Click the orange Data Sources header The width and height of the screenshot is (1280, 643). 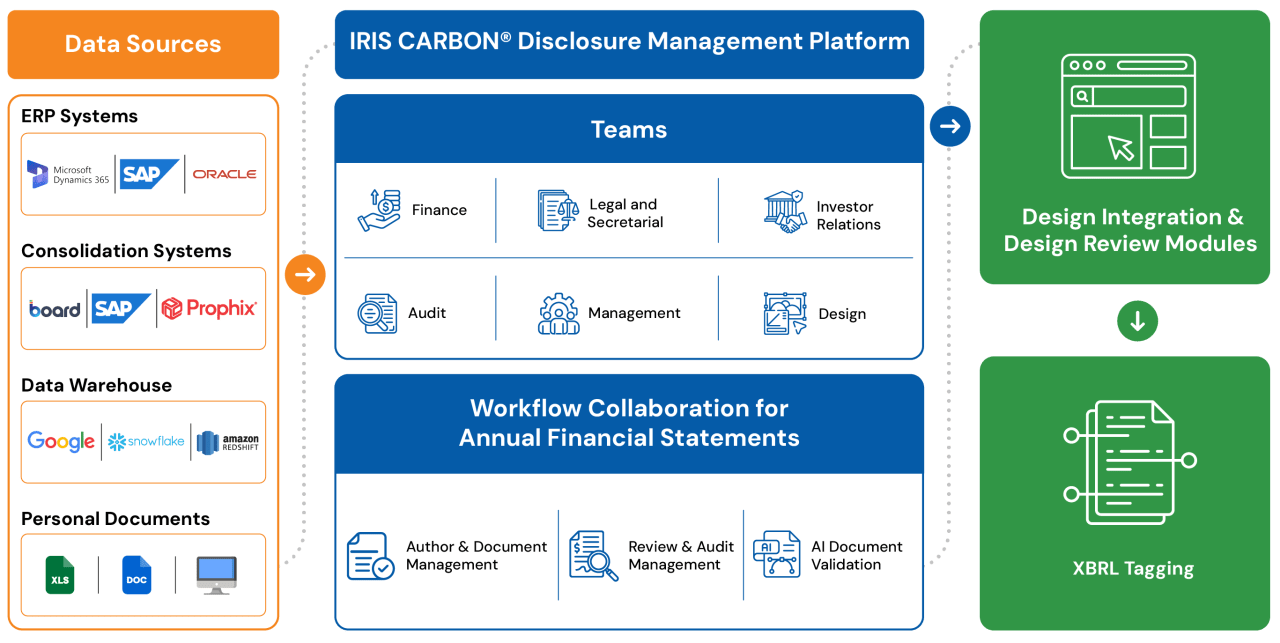143,44
